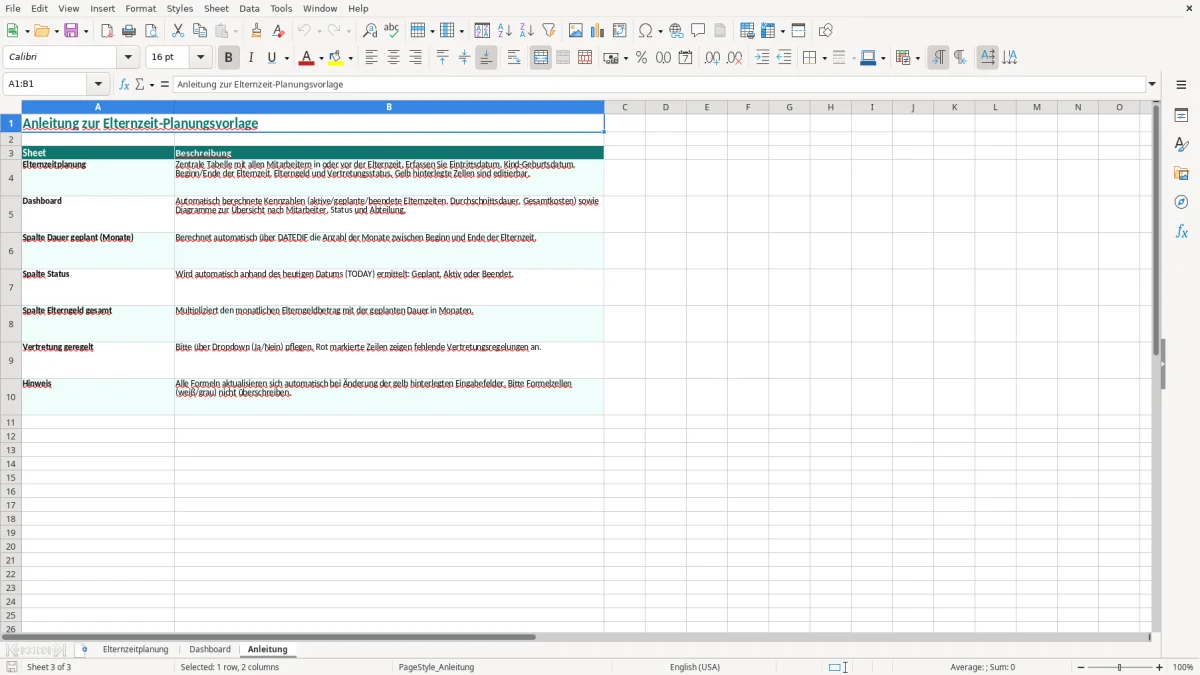Toggle Right-To-Left paragraph direction
The width and height of the screenshot is (1200, 675).
point(960,58)
